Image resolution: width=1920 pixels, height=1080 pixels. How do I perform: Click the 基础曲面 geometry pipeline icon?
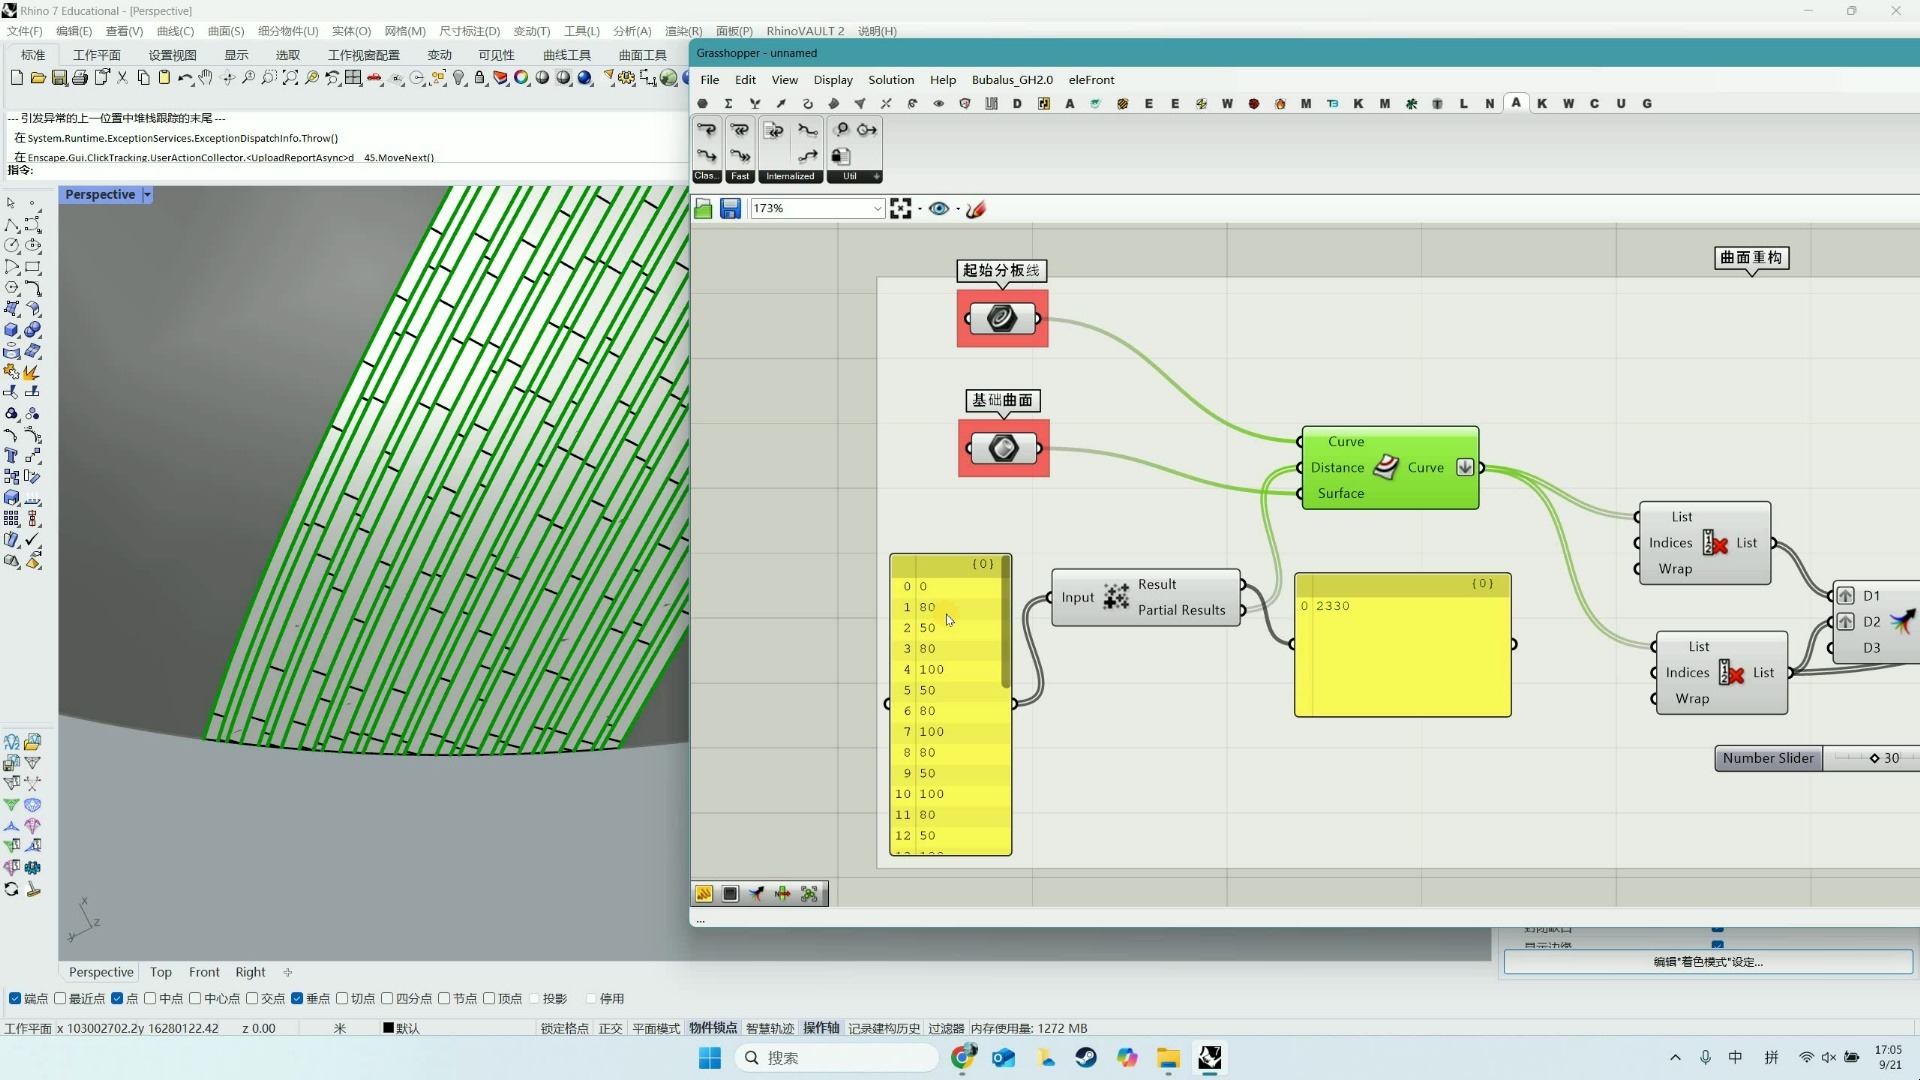1005,448
